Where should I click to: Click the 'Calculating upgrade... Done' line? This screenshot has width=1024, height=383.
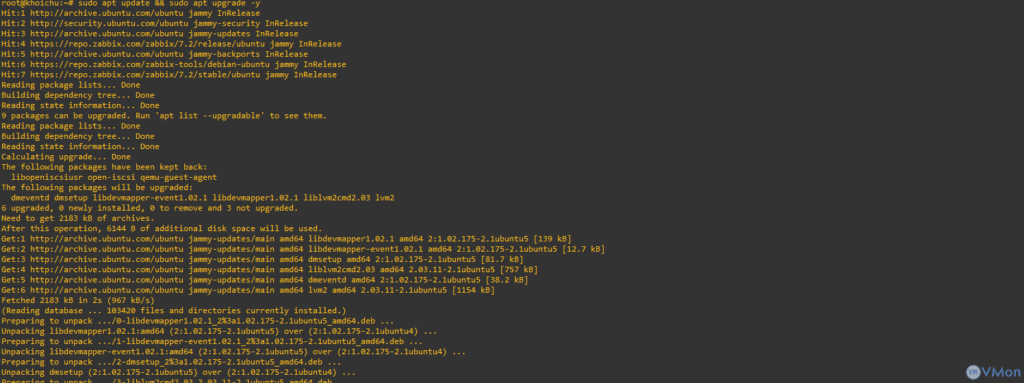[x=66, y=157]
